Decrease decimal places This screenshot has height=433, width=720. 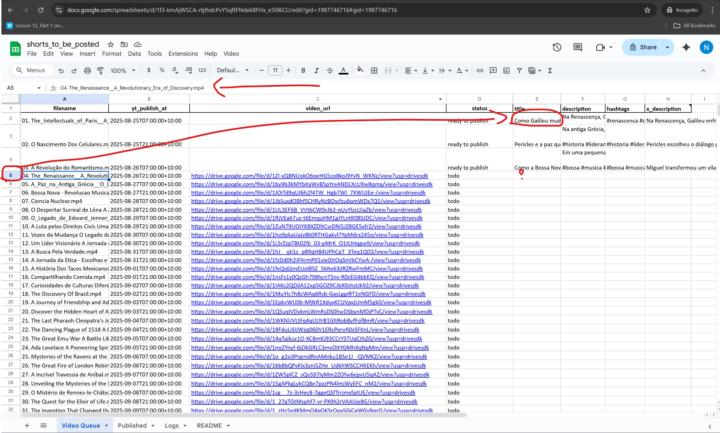point(175,71)
